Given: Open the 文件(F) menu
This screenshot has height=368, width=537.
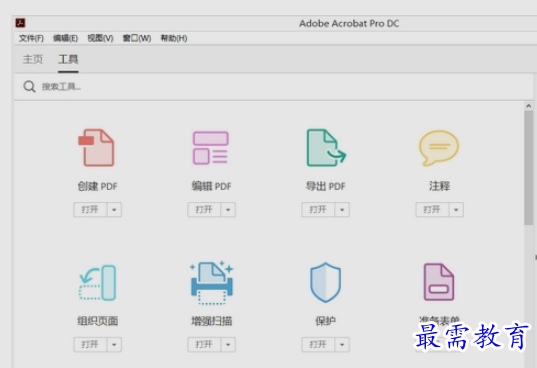Looking at the screenshot, I should pyautogui.click(x=31, y=38).
